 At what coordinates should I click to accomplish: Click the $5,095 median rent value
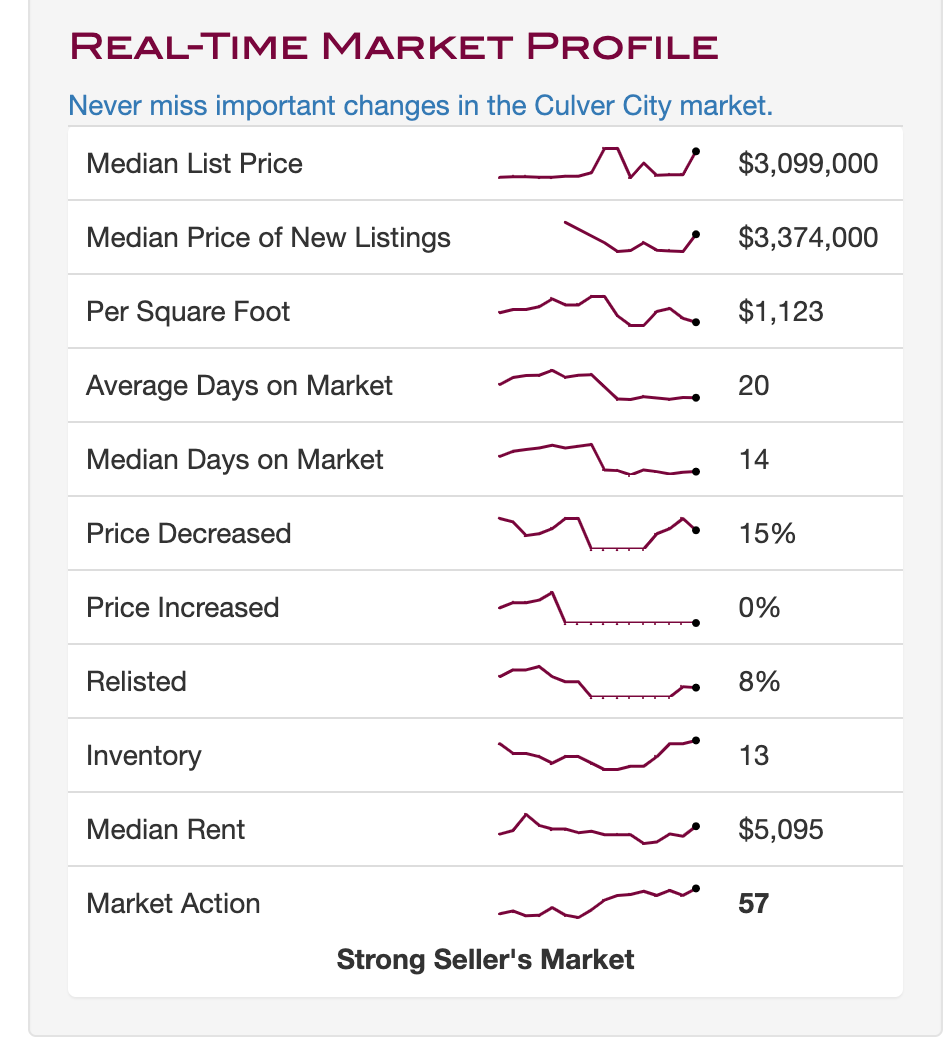coord(780,830)
